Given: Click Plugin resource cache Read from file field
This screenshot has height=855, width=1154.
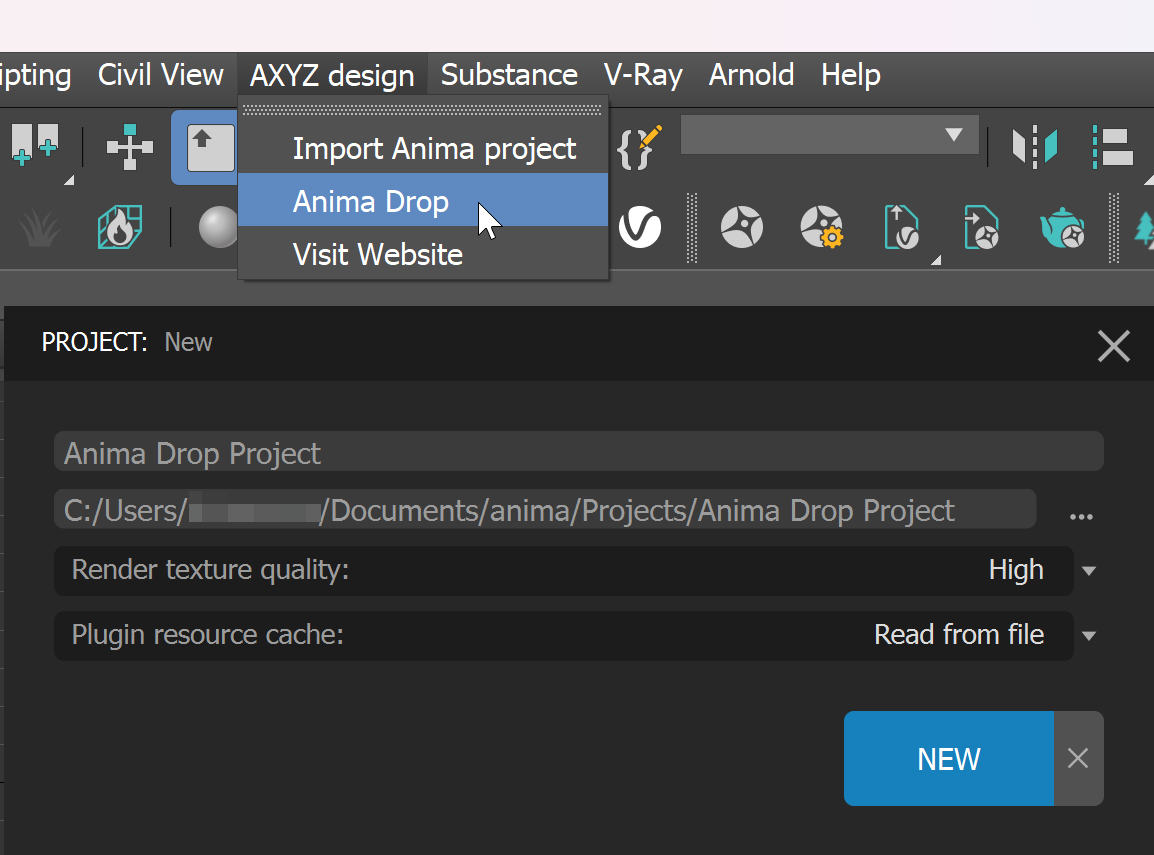Looking at the screenshot, I should pos(564,635).
